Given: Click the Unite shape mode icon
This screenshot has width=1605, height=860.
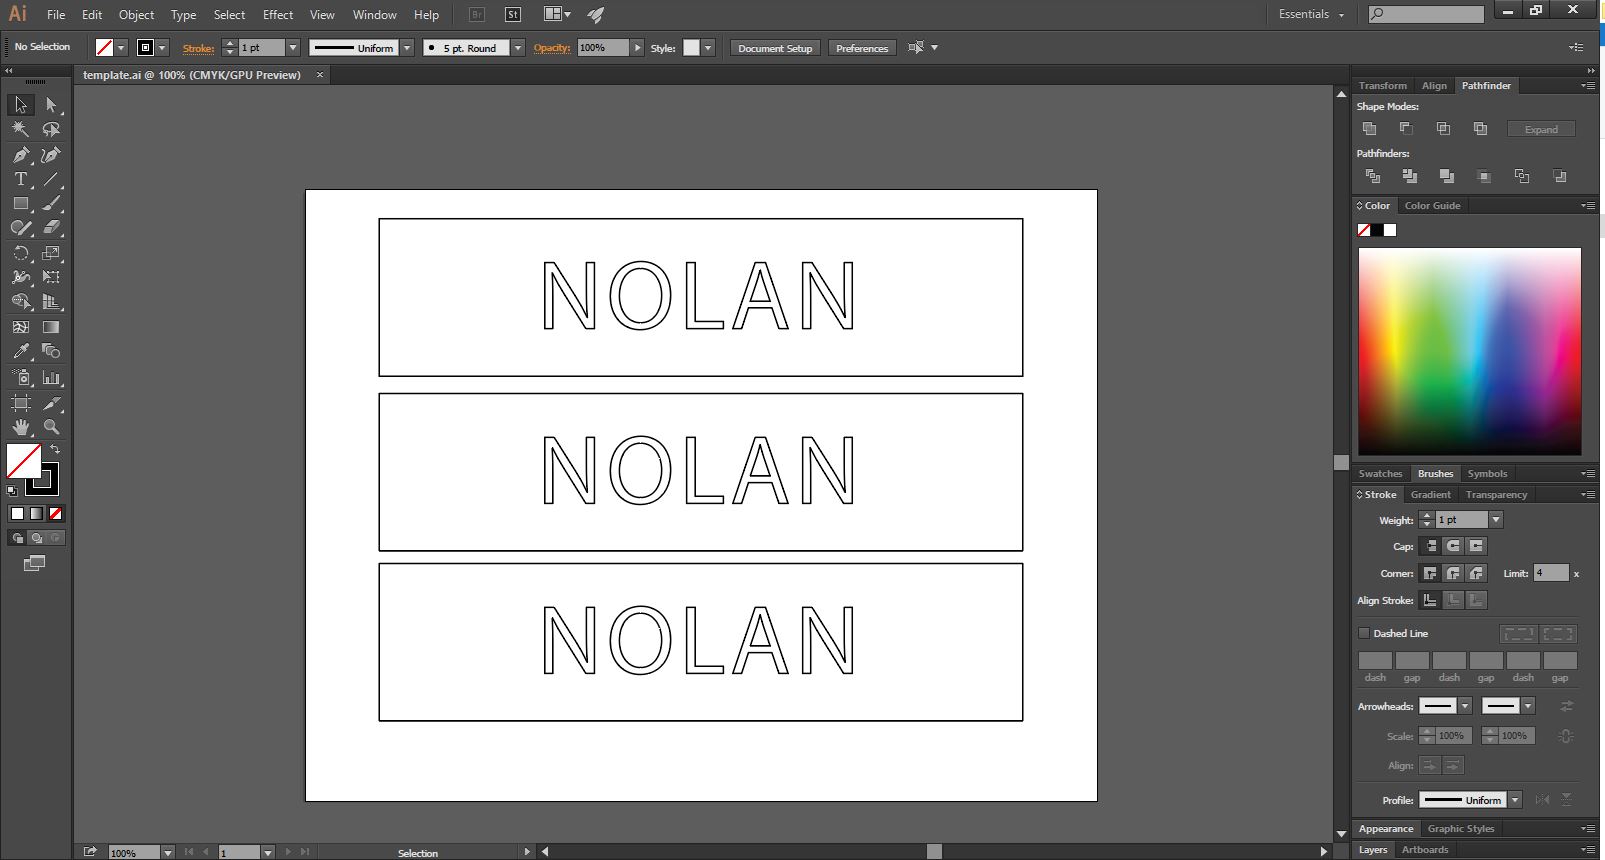Looking at the screenshot, I should point(1370,129).
